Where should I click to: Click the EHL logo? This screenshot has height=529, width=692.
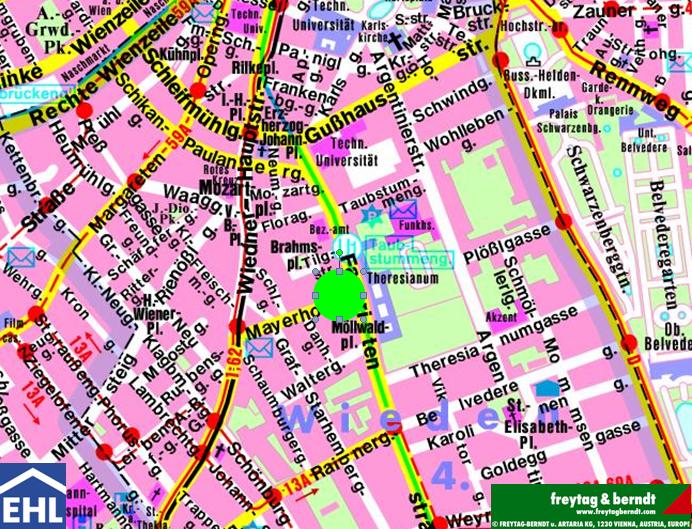[33, 495]
